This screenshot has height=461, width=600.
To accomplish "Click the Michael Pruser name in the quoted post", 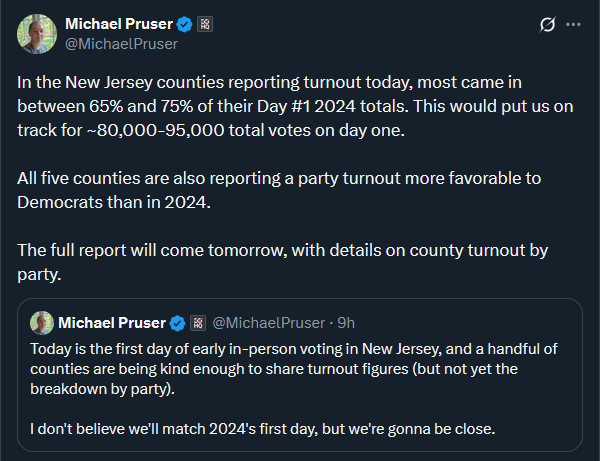I will pos(112,323).
